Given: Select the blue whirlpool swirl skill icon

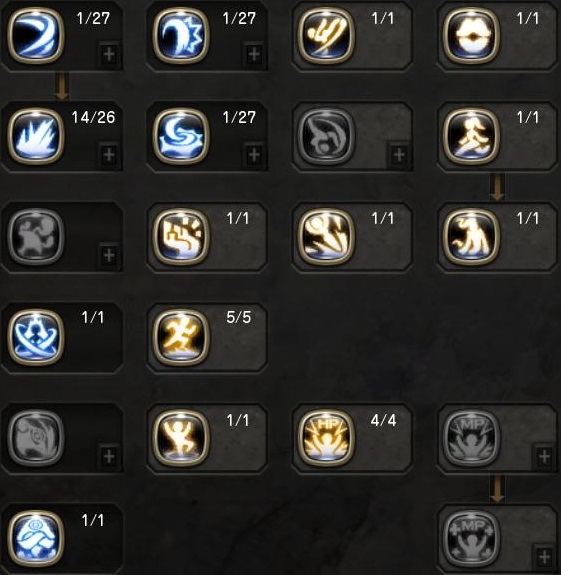Looking at the screenshot, I should 181,136.
